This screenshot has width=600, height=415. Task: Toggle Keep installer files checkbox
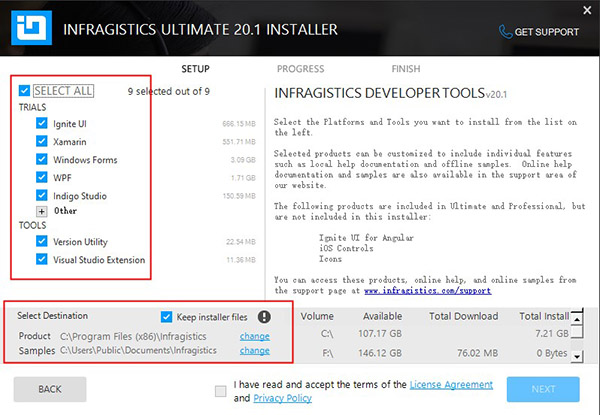[166, 317]
